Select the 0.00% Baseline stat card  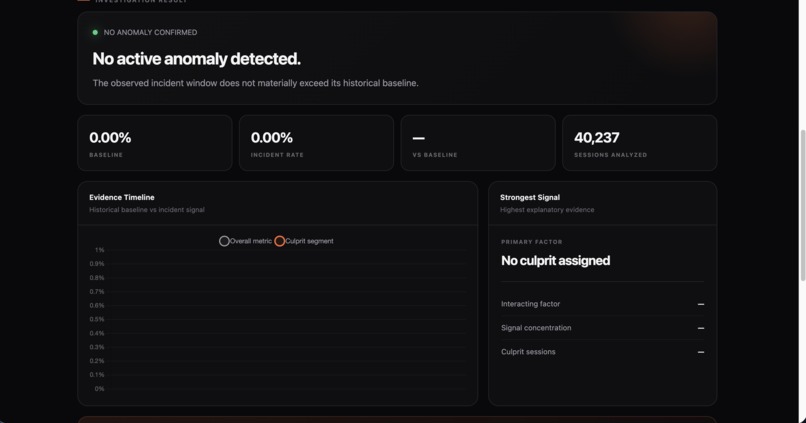pyautogui.click(x=155, y=143)
